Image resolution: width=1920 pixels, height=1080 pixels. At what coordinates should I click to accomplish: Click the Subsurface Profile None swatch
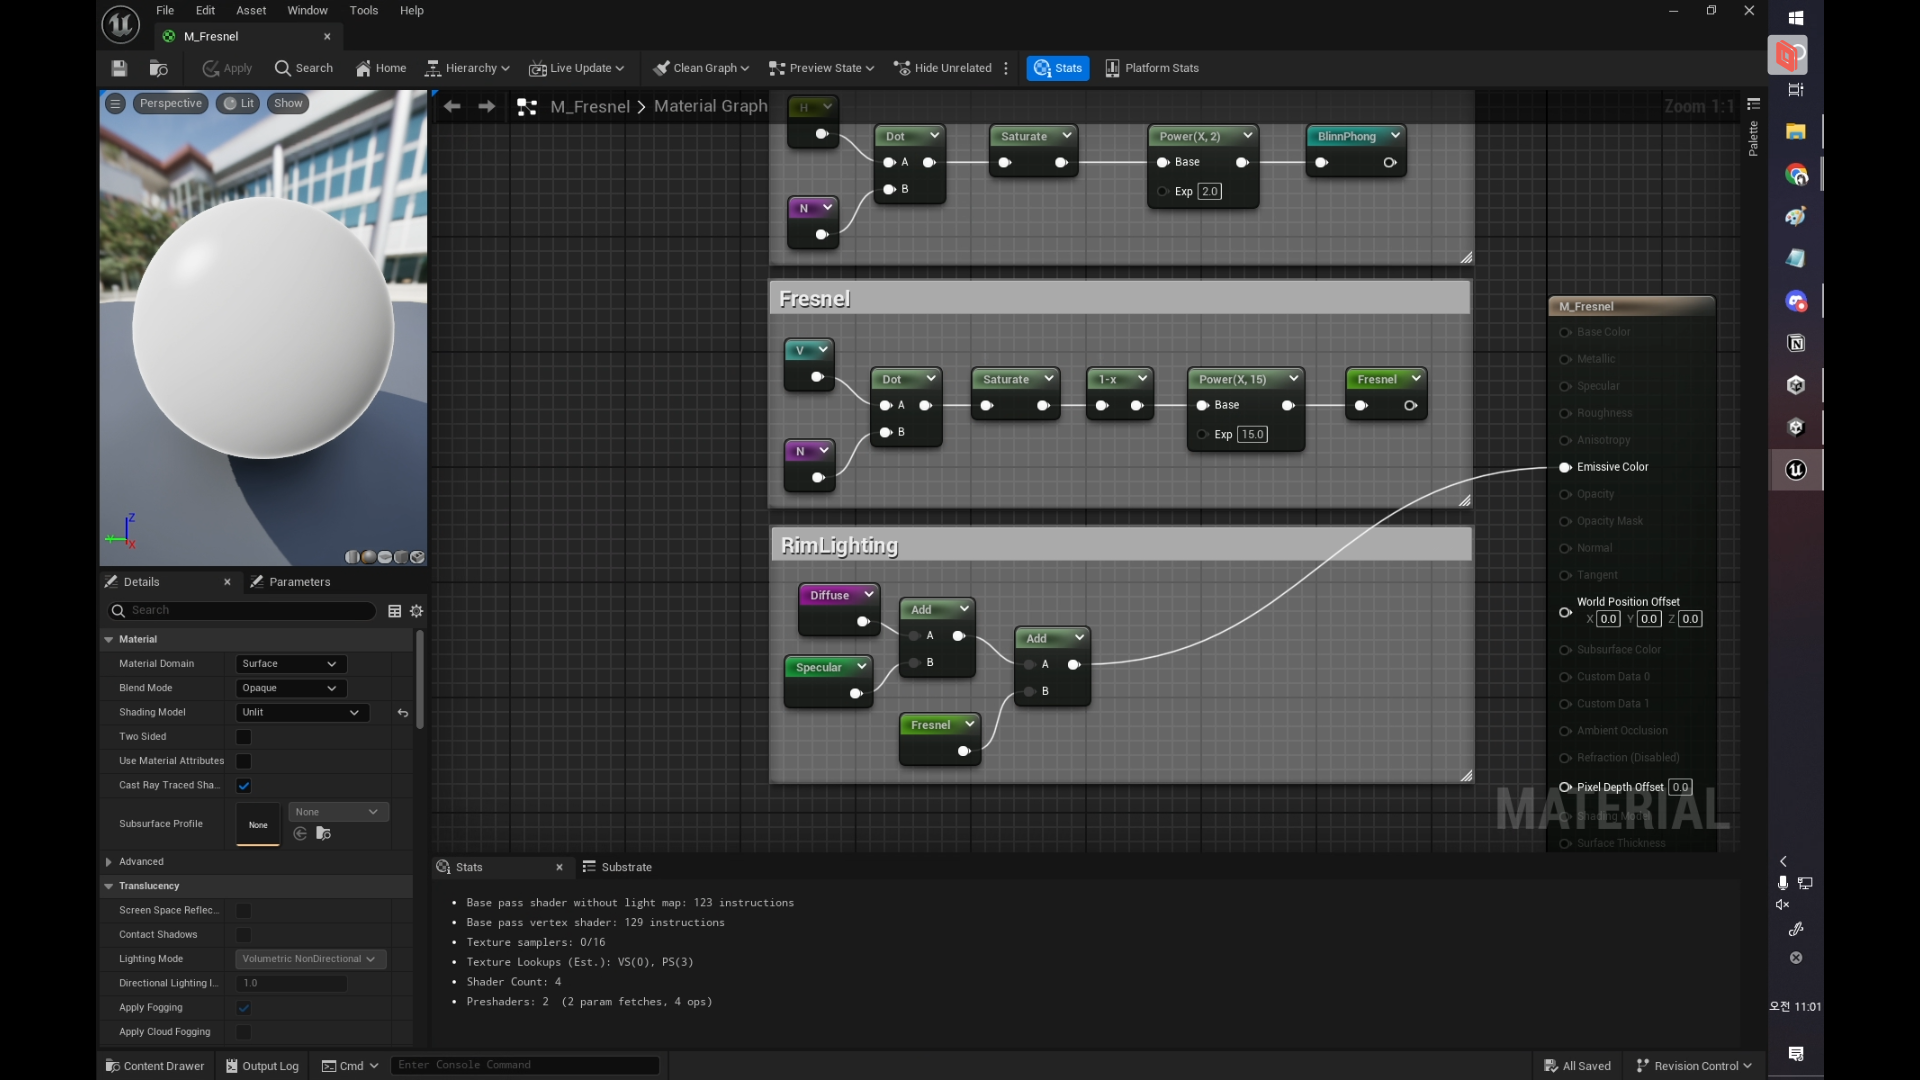pos(258,825)
